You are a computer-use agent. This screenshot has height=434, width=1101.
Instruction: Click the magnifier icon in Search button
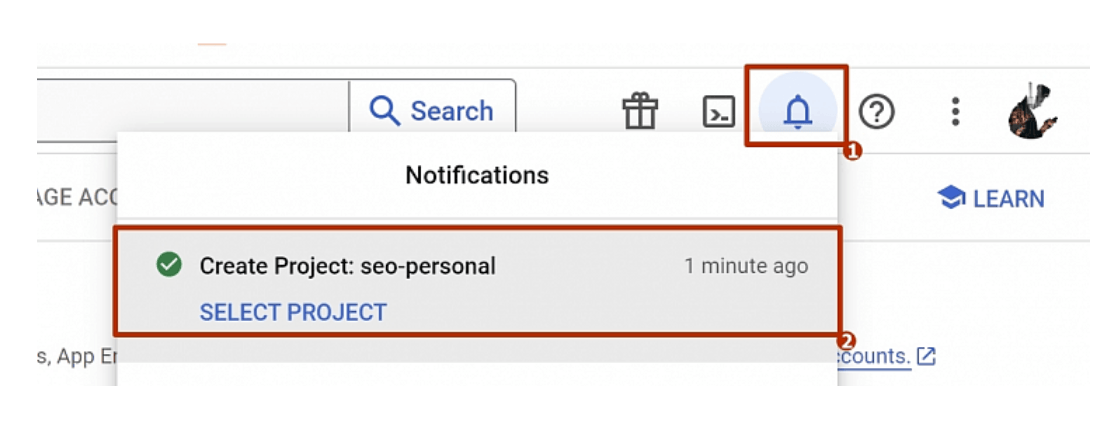[385, 110]
